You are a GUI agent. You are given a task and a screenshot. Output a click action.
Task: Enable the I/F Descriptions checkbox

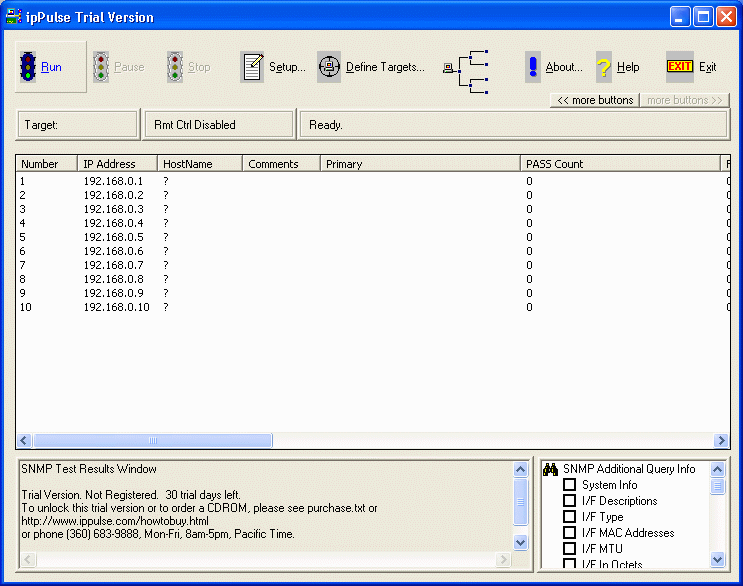569,501
